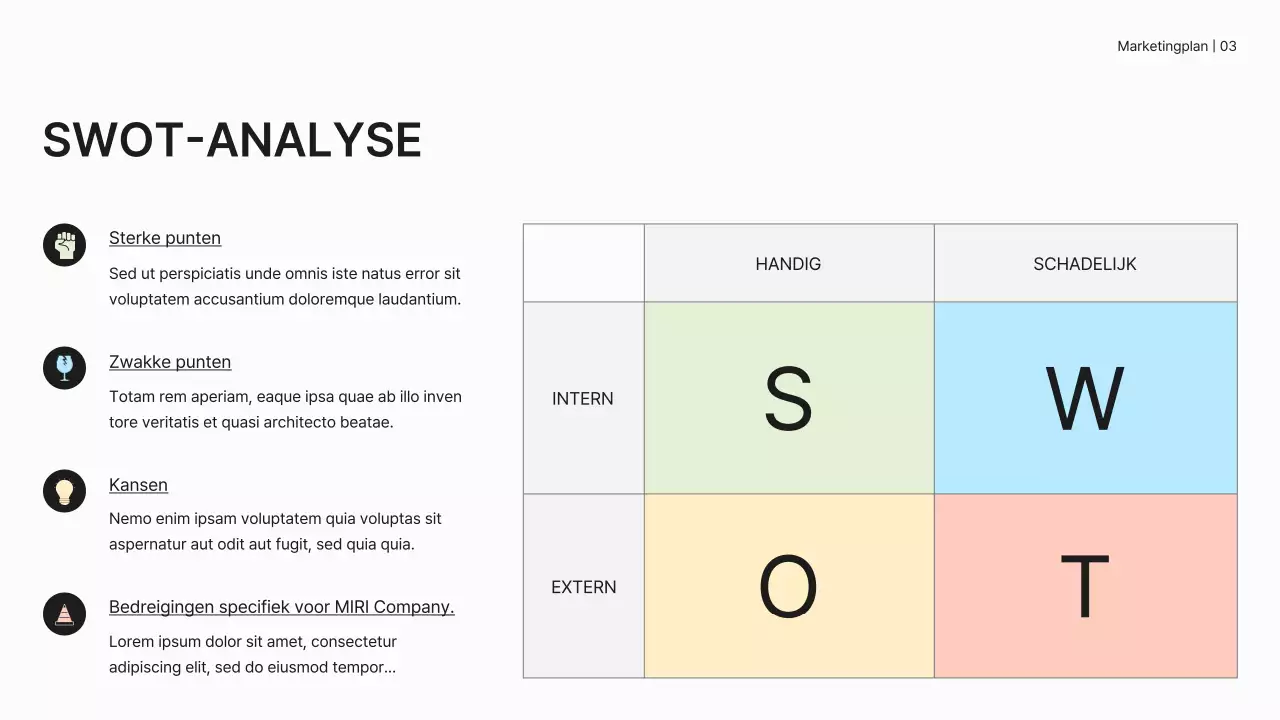The image size is (1280, 720).
Task: Select the INTERN row header
Action: tap(583, 398)
